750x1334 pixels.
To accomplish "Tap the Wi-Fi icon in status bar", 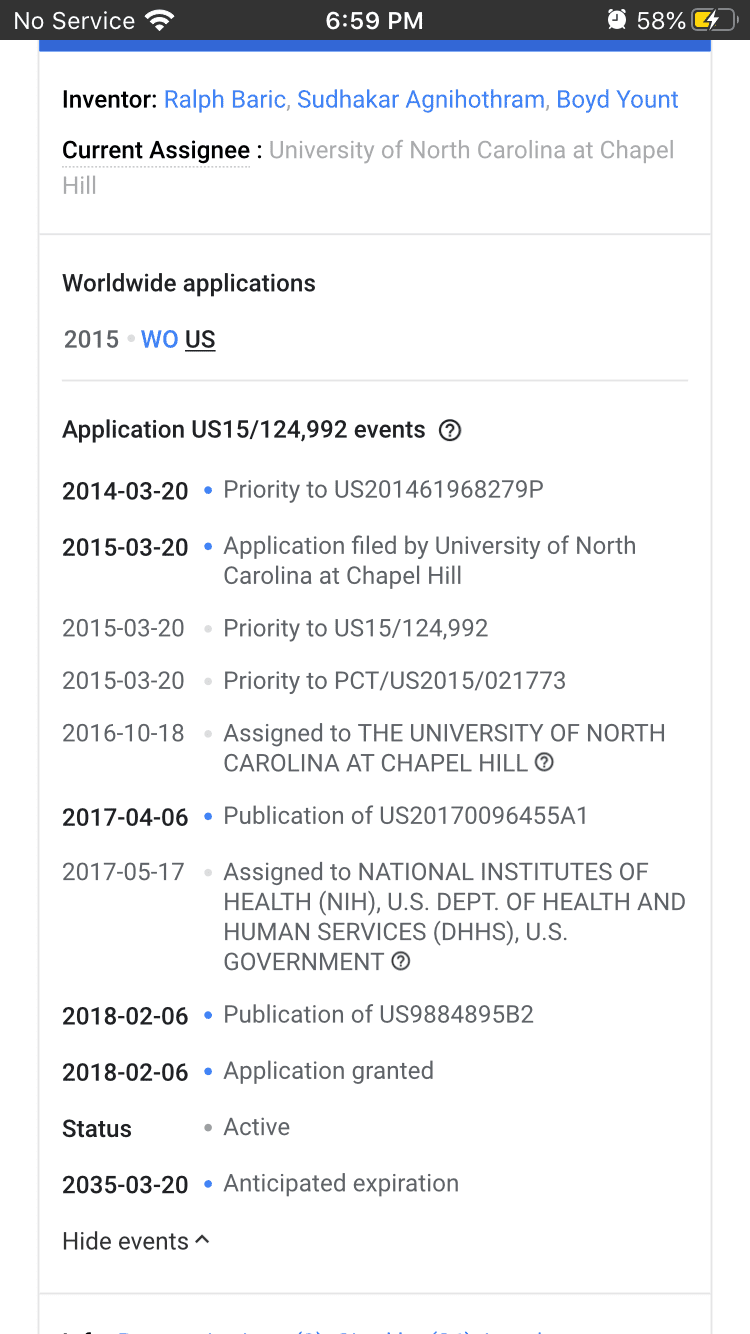I will pos(159,20).
